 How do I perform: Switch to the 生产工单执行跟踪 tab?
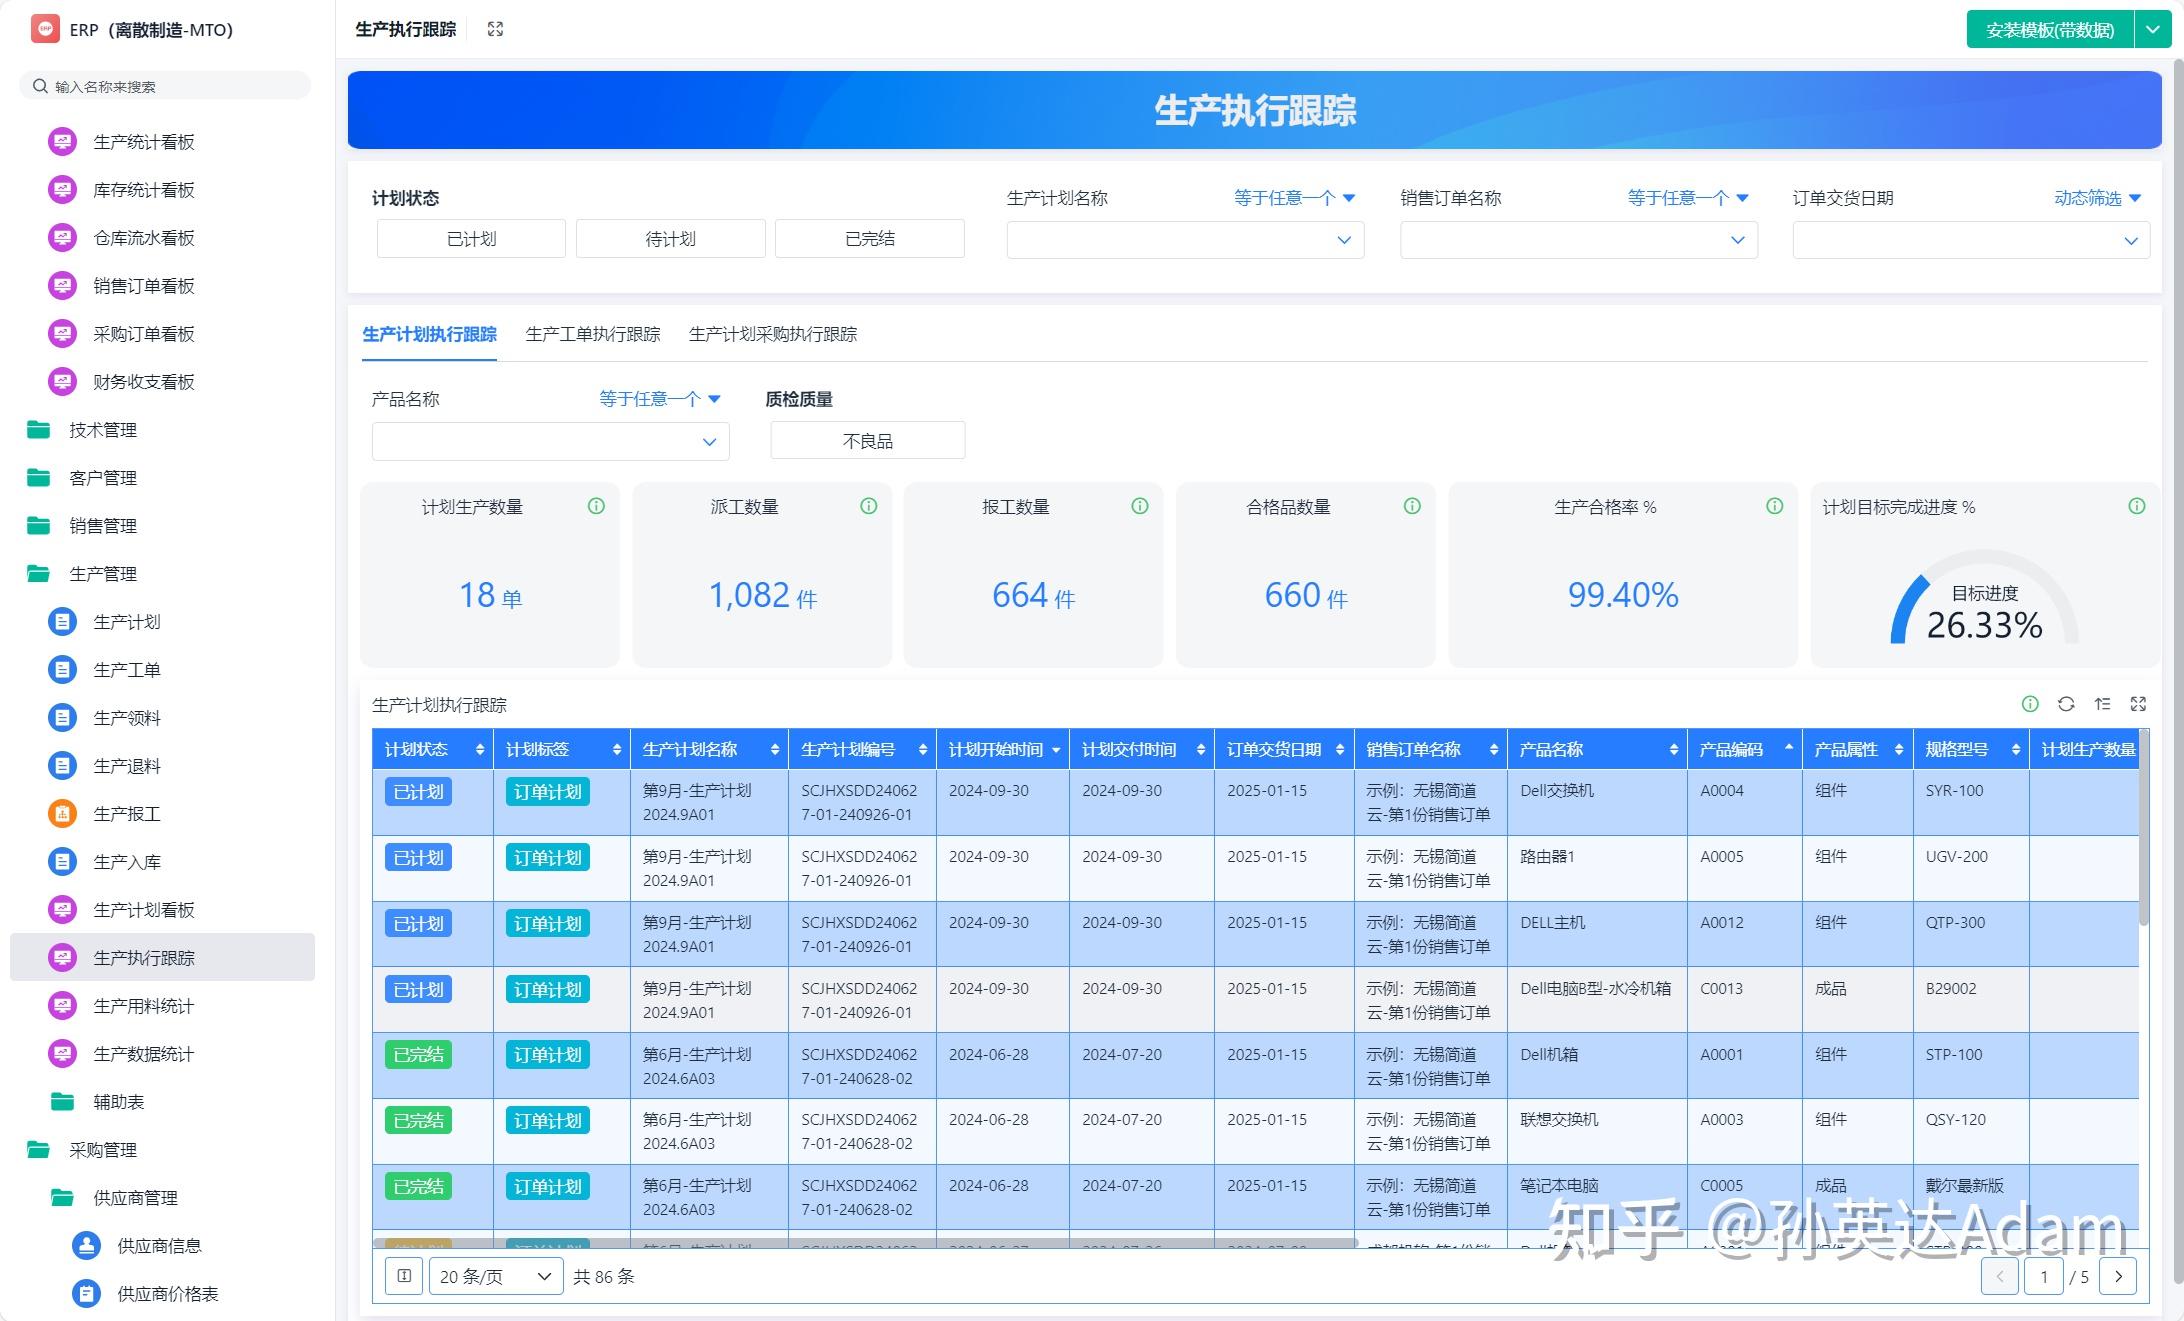[x=593, y=334]
